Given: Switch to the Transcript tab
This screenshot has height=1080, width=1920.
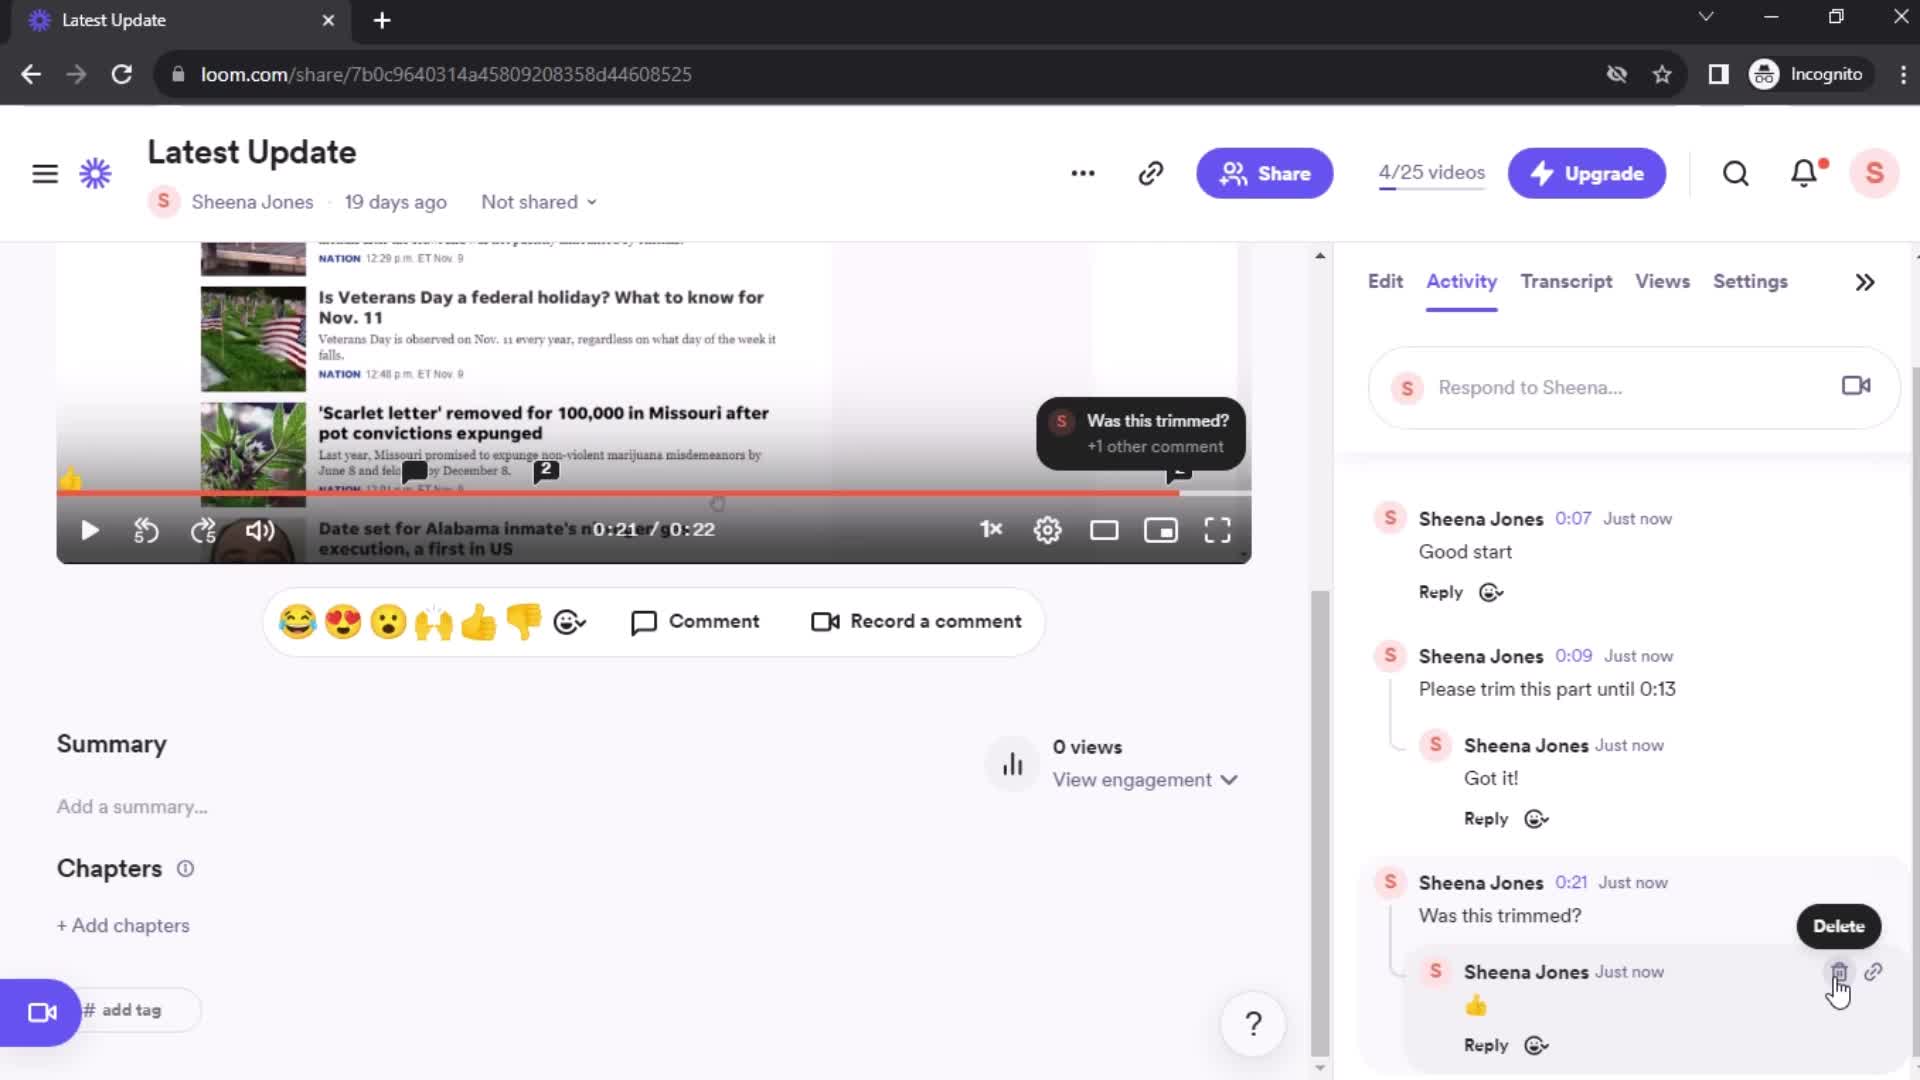Looking at the screenshot, I should tap(1567, 281).
